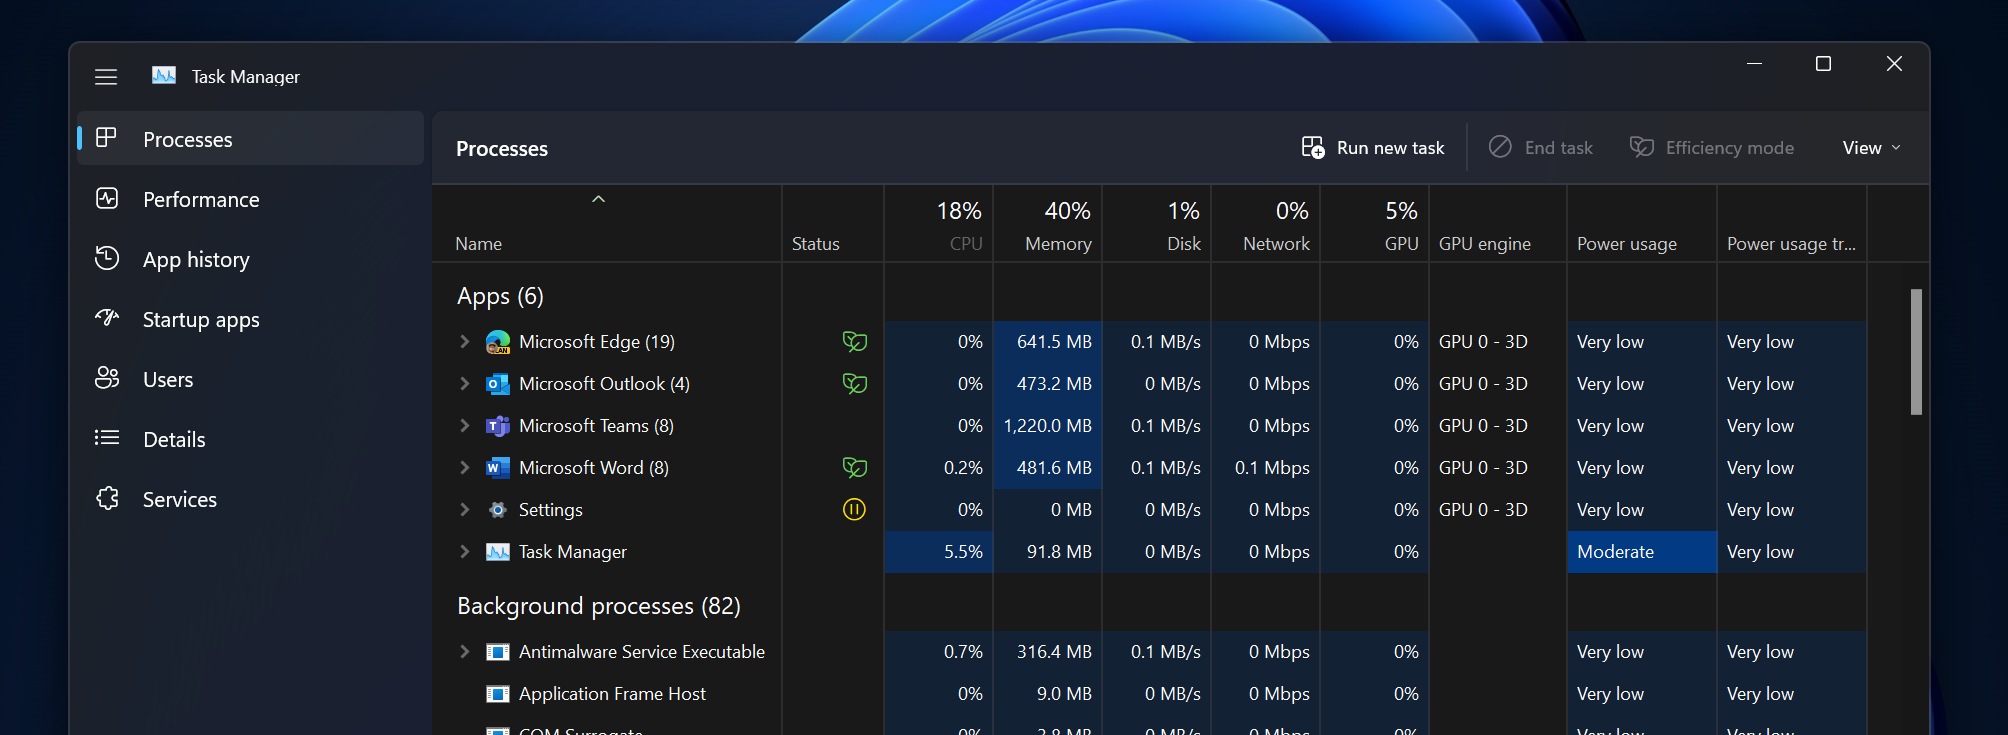Click the Microsoft Word app icon
Image resolution: width=2008 pixels, height=735 pixels.
[x=497, y=468]
